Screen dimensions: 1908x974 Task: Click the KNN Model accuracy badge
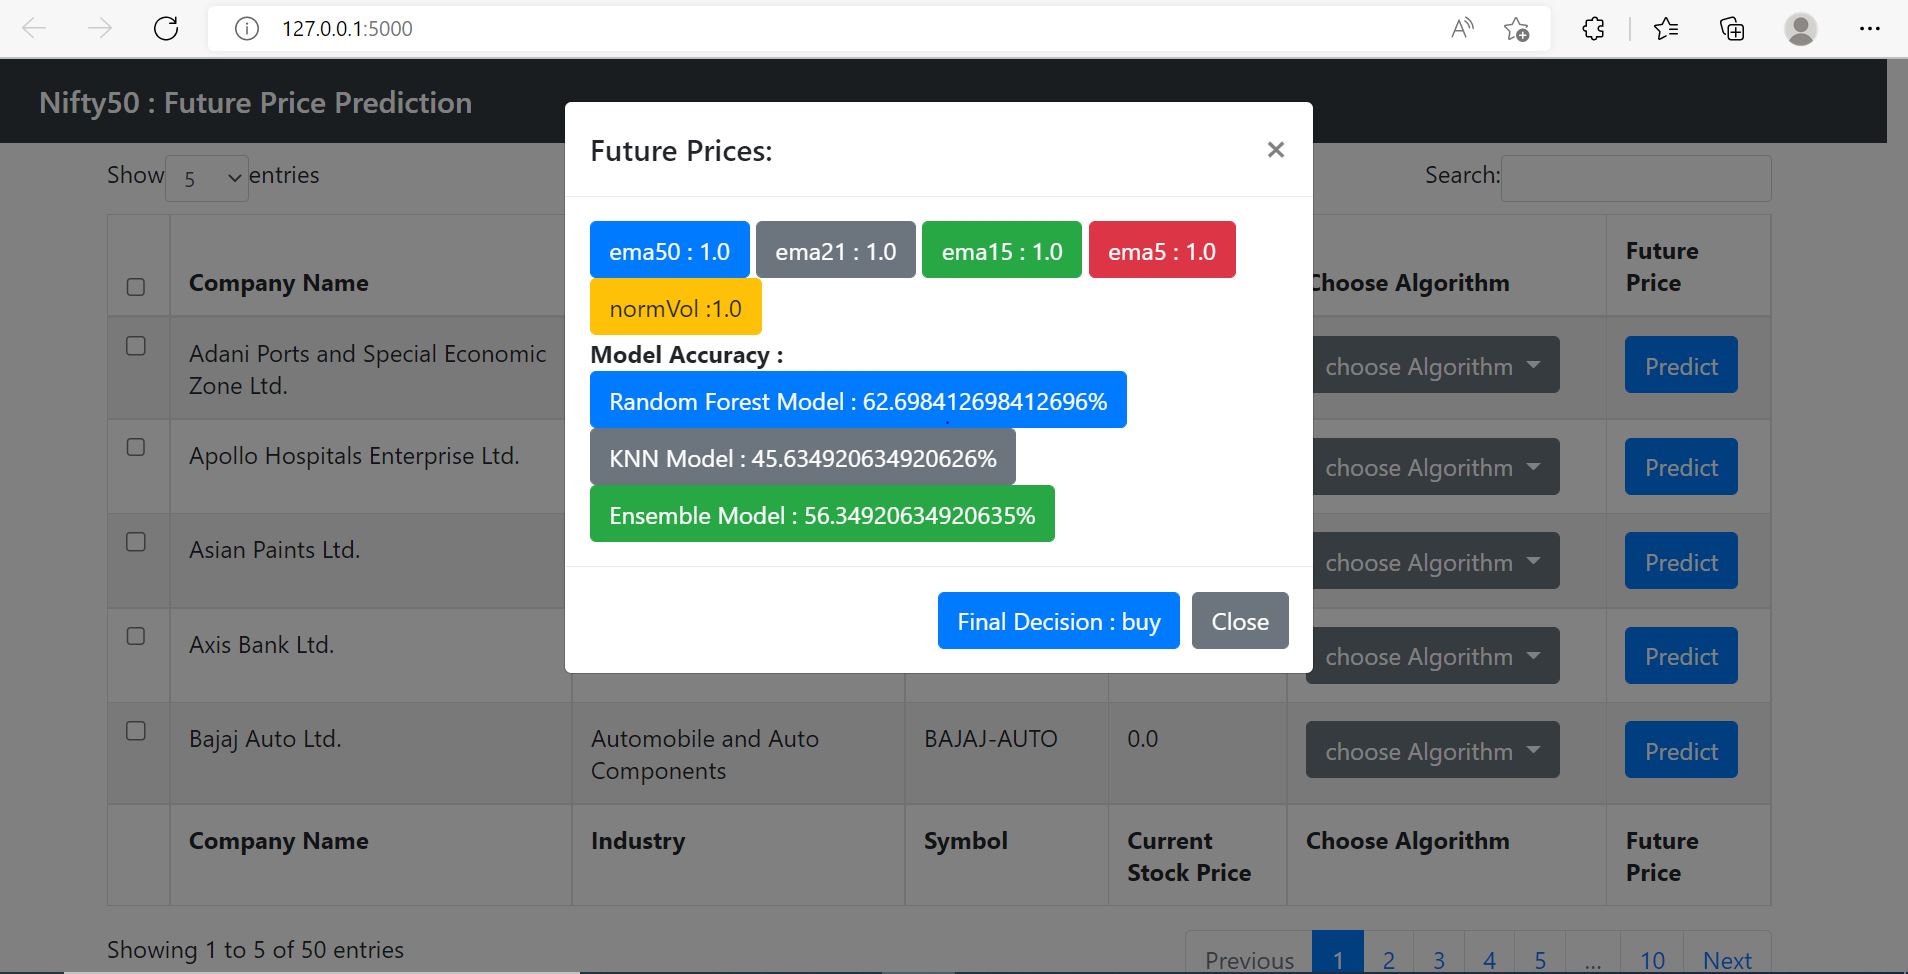(x=802, y=457)
